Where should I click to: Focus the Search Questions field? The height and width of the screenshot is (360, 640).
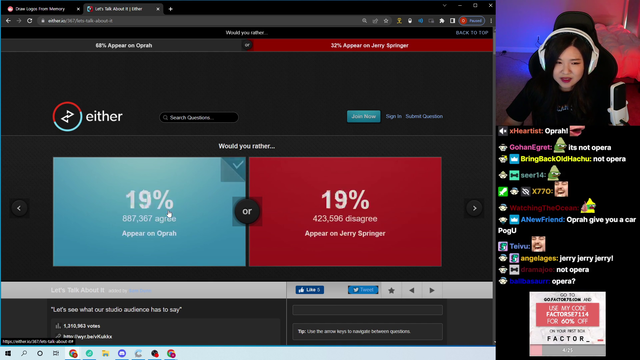point(199,118)
